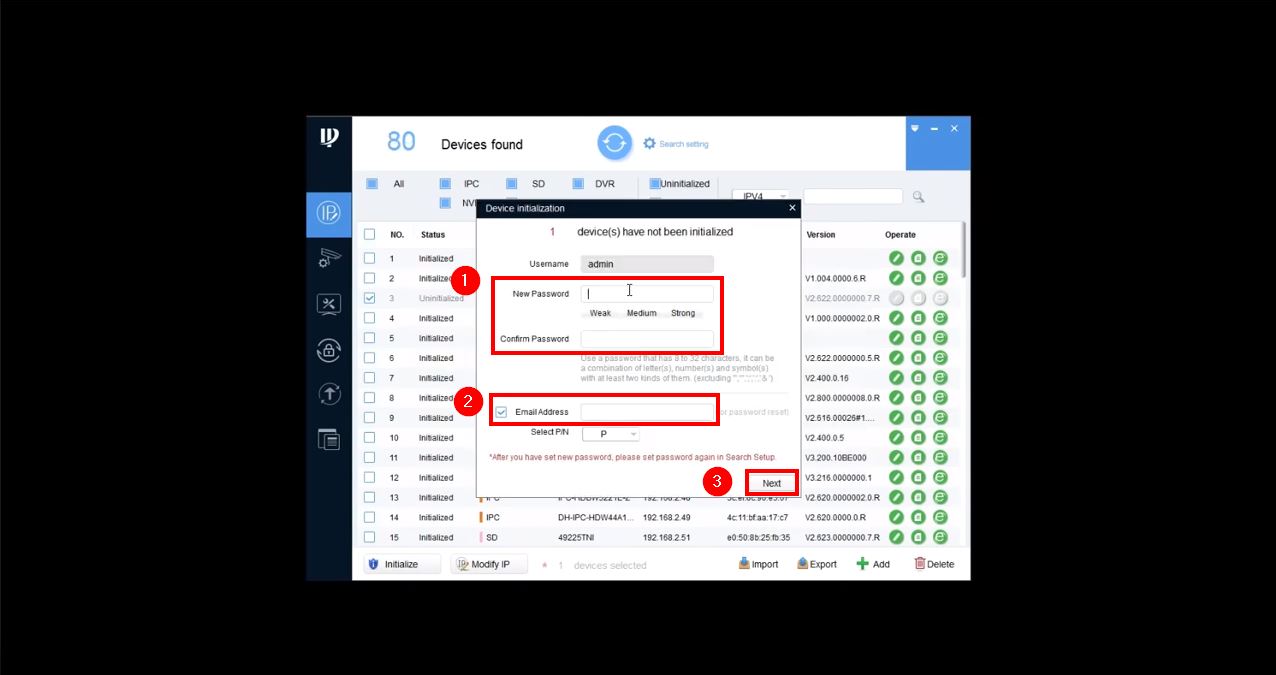The width and height of the screenshot is (1276, 675).
Task: Add a device with Add button
Action: coord(873,564)
